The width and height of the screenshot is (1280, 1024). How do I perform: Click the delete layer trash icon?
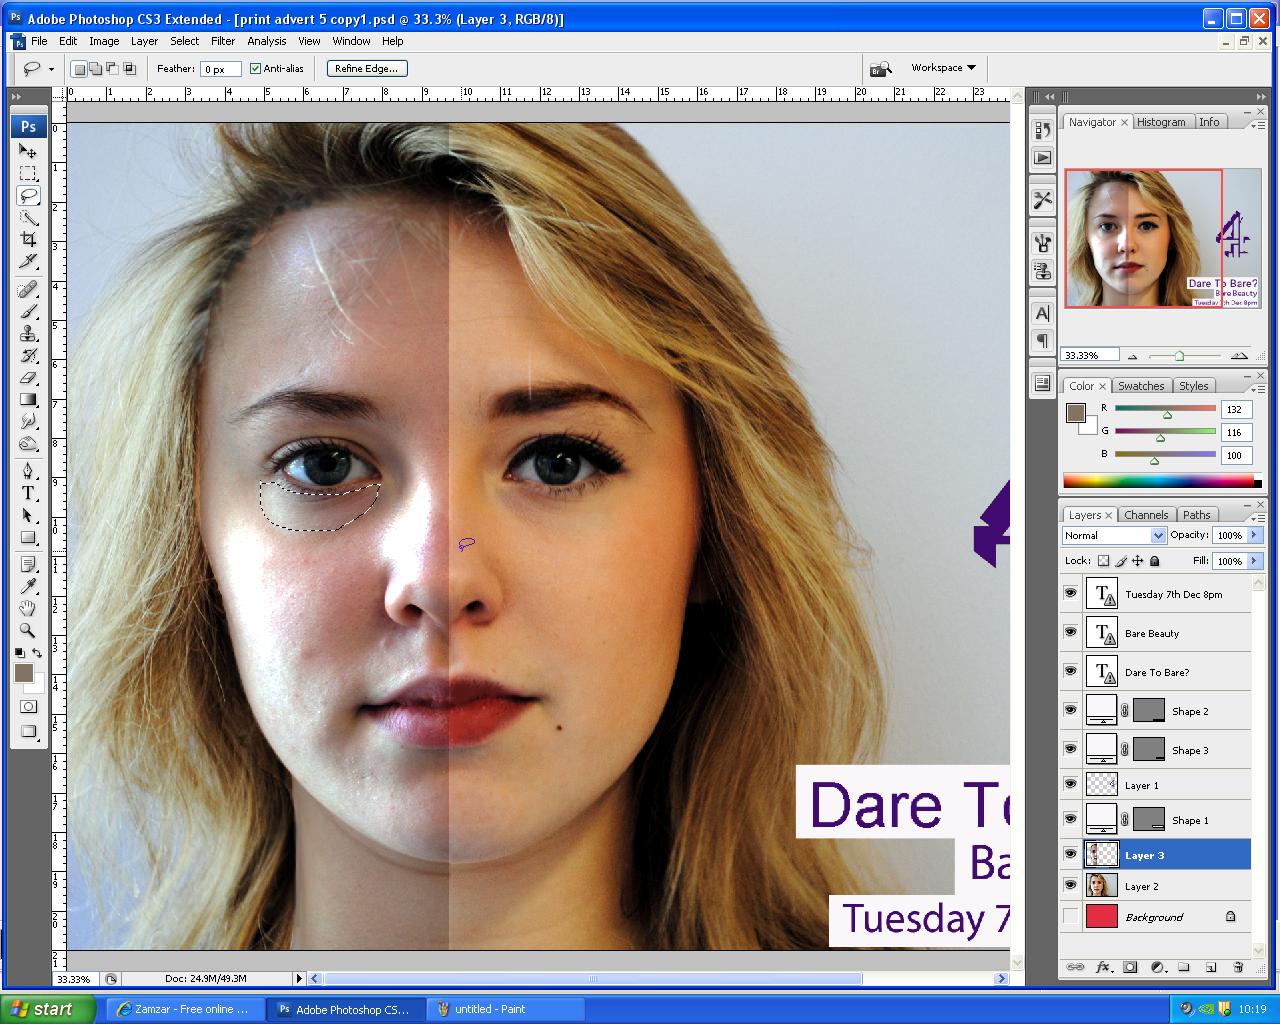click(x=1238, y=967)
